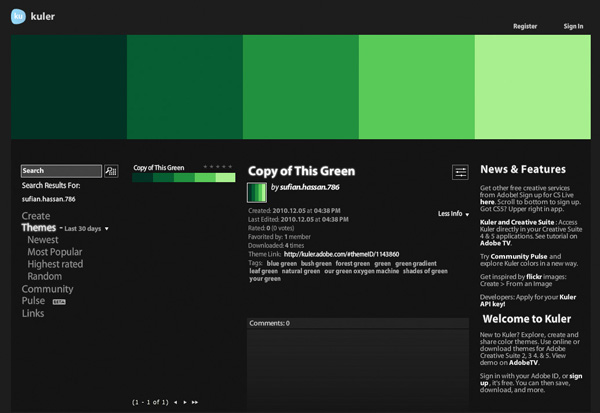Screen dimensions: 600x413
Task: Jump to last results page arrow
Action: click(x=195, y=402)
